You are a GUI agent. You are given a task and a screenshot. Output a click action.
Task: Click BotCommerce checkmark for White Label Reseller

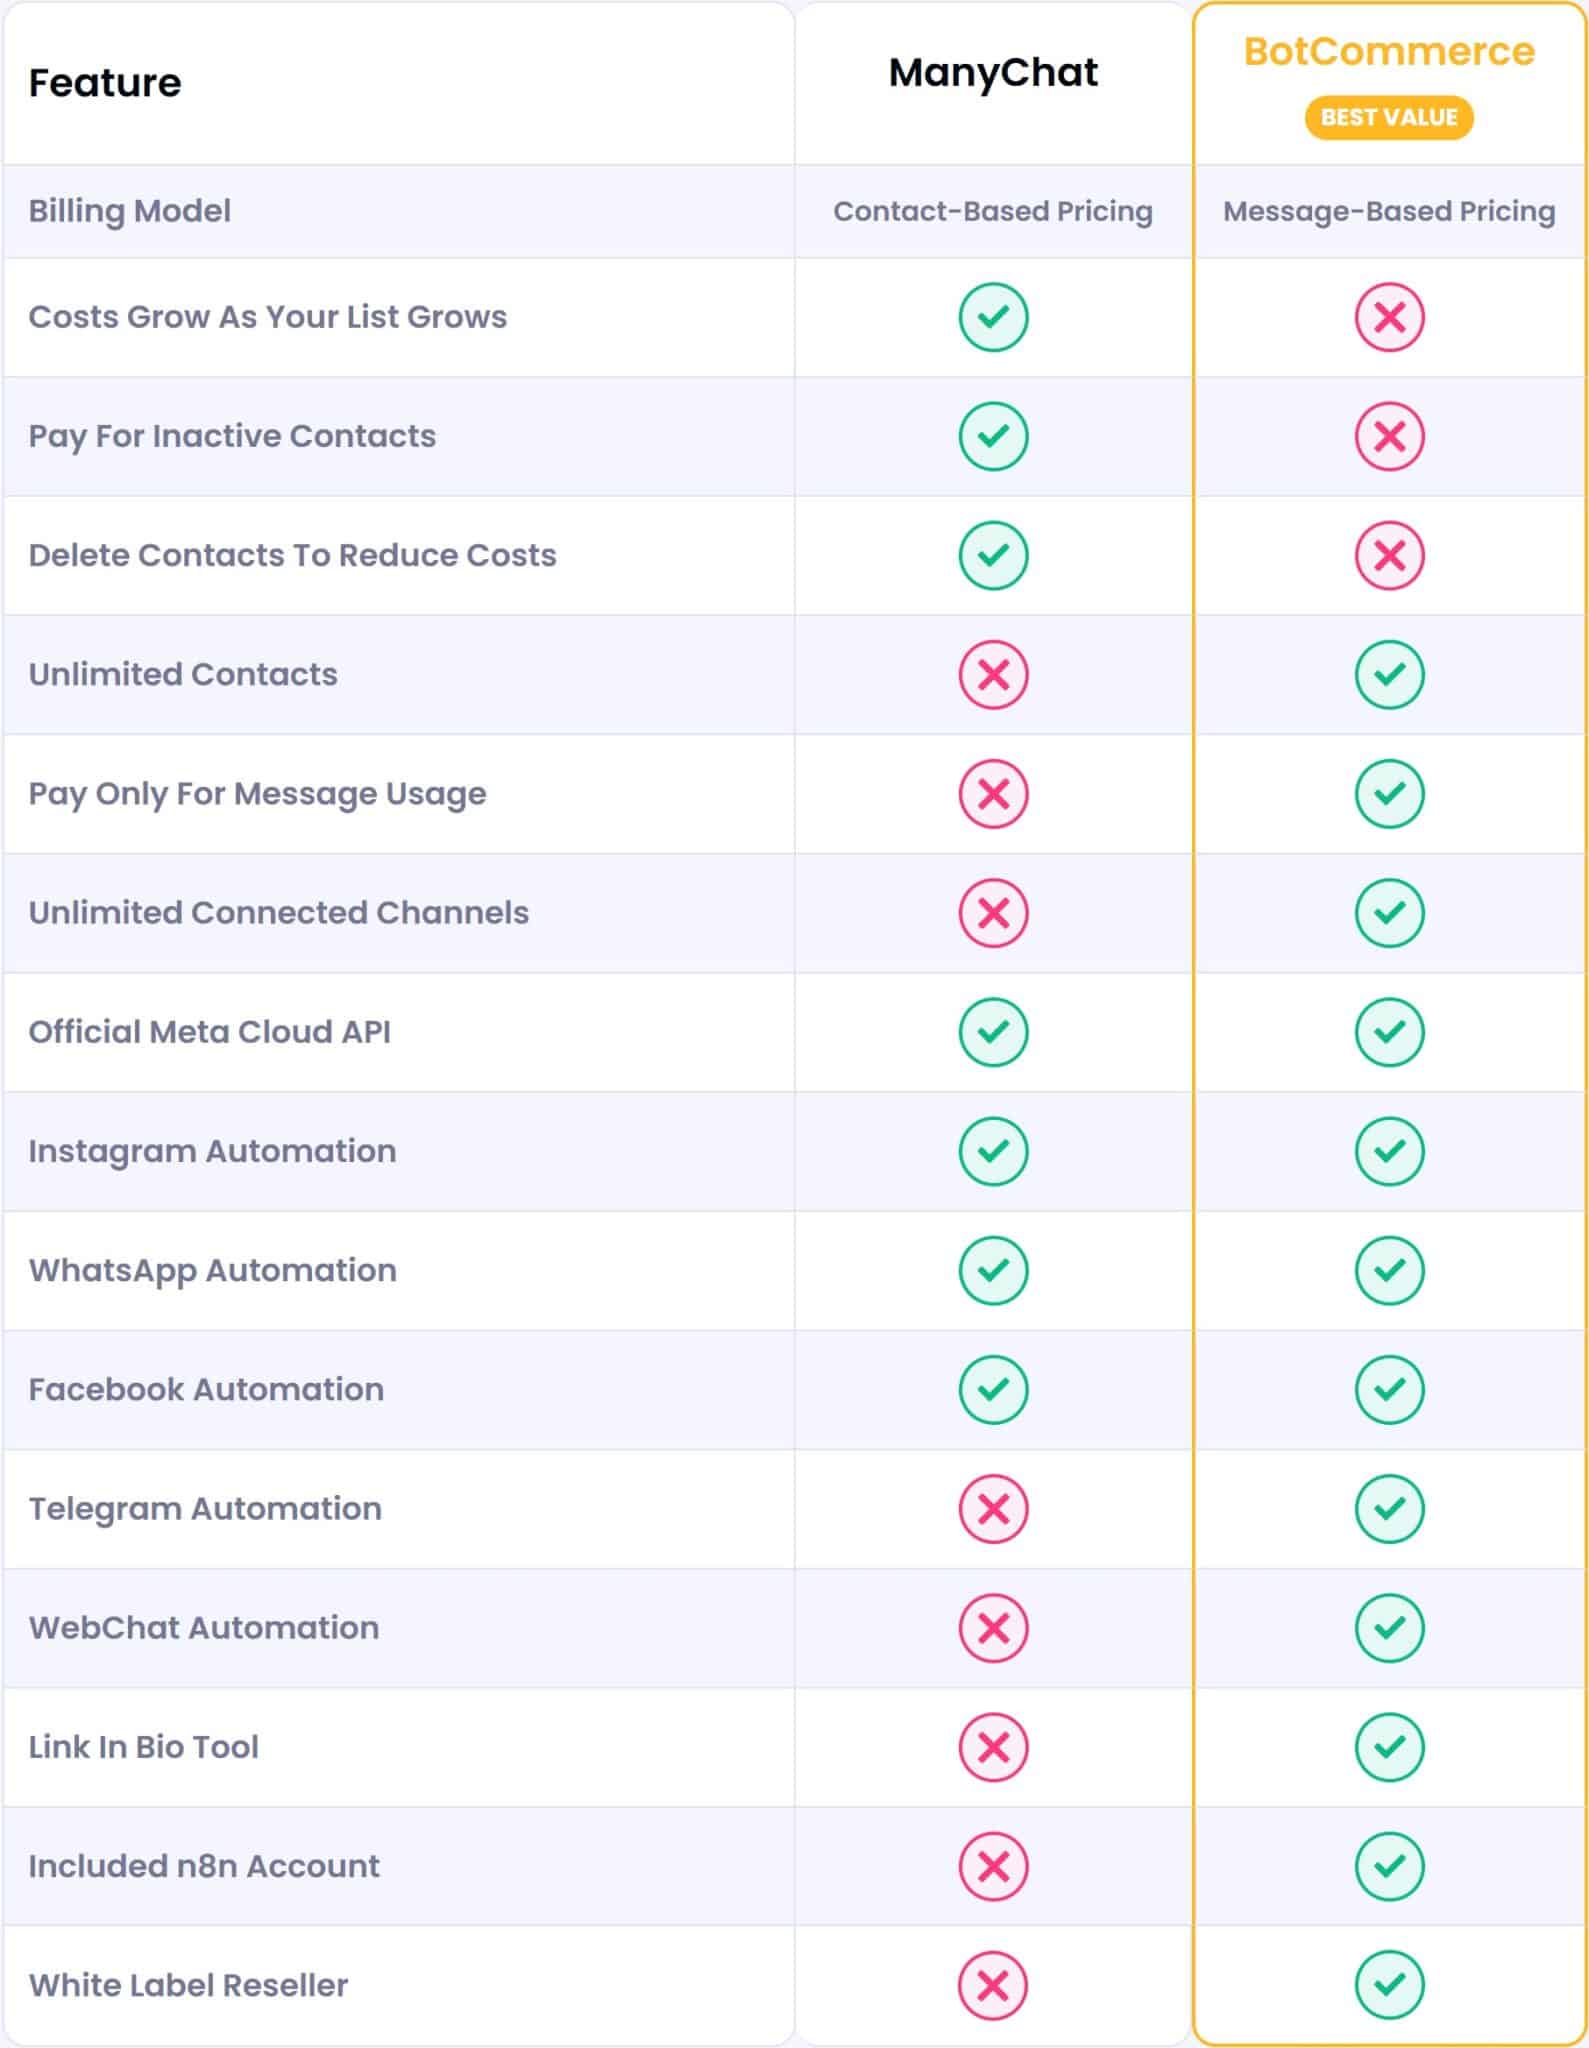point(1389,1985)
